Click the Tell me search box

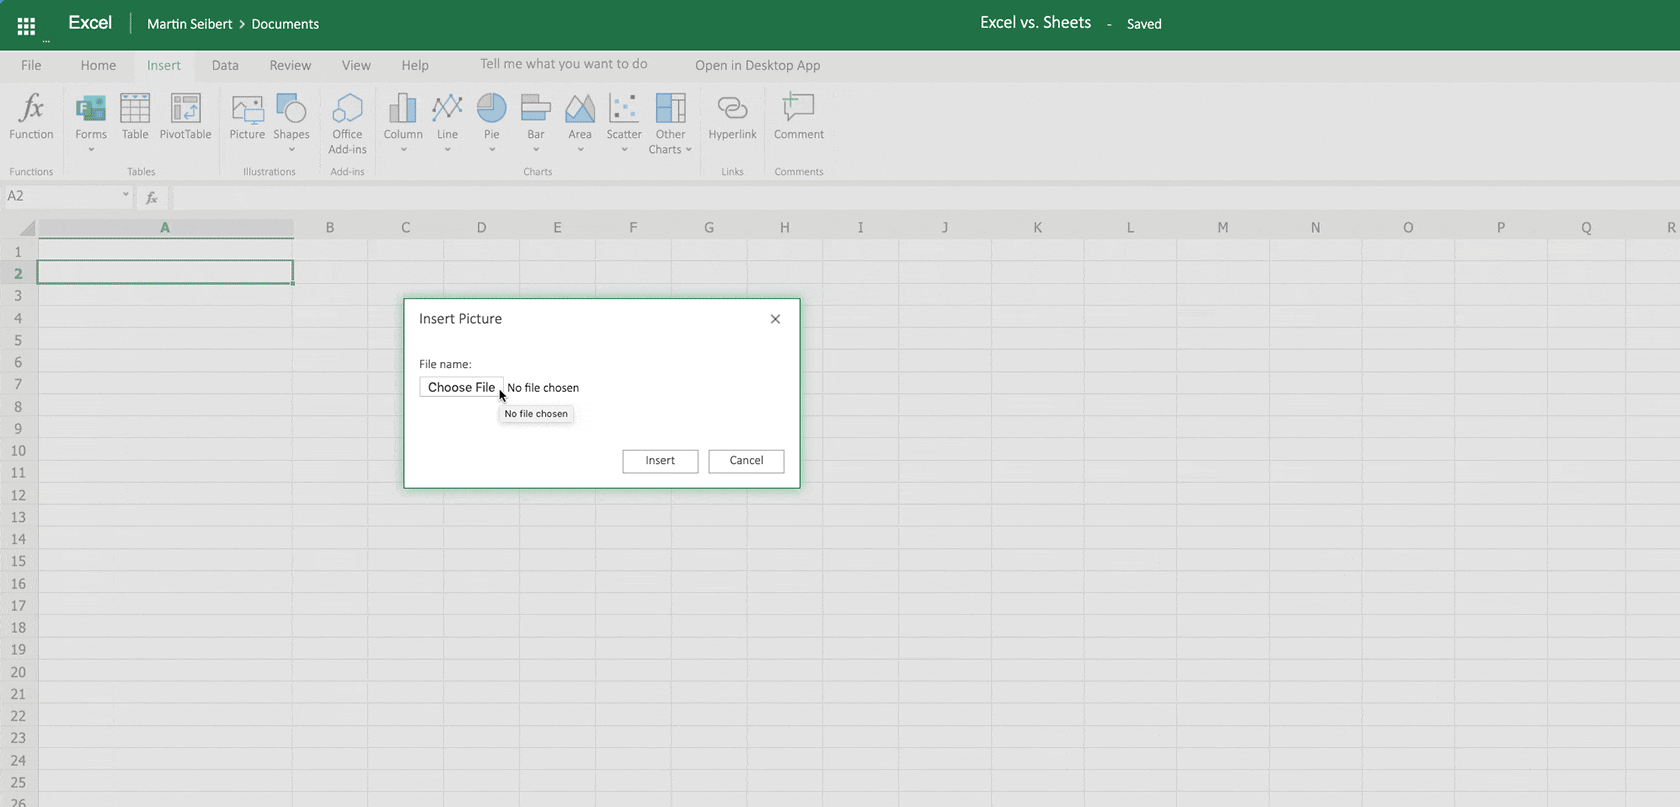coord(563,64)
